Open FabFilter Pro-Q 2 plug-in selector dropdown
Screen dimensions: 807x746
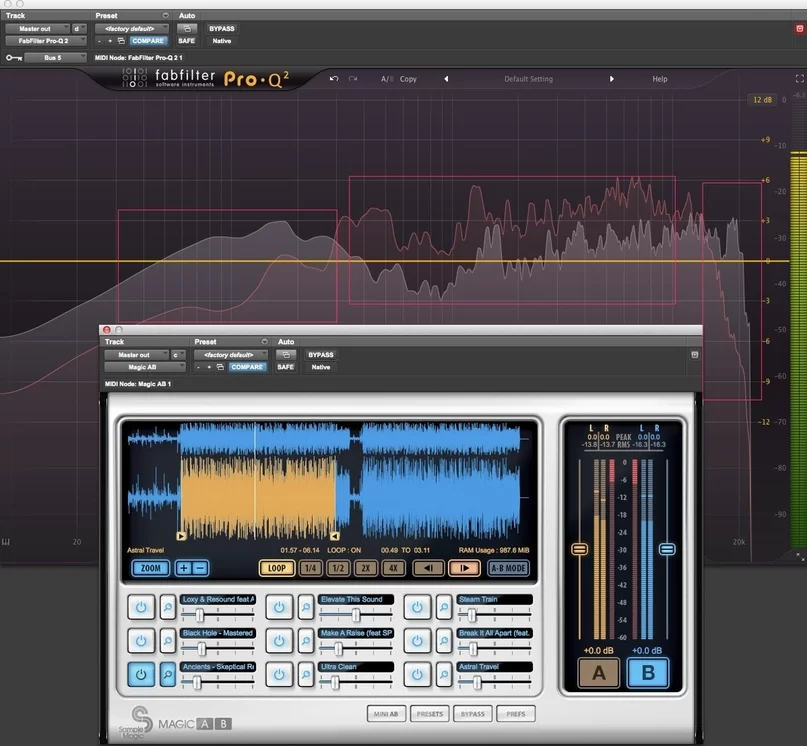[x=45, y=41]
